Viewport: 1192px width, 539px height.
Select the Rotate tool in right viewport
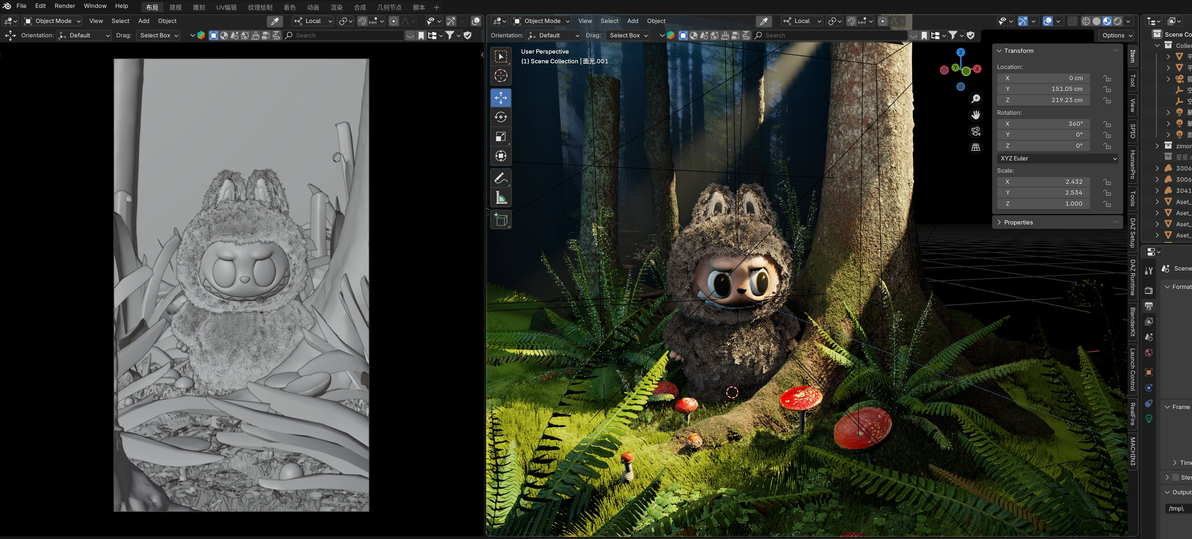tap(501, 117)
